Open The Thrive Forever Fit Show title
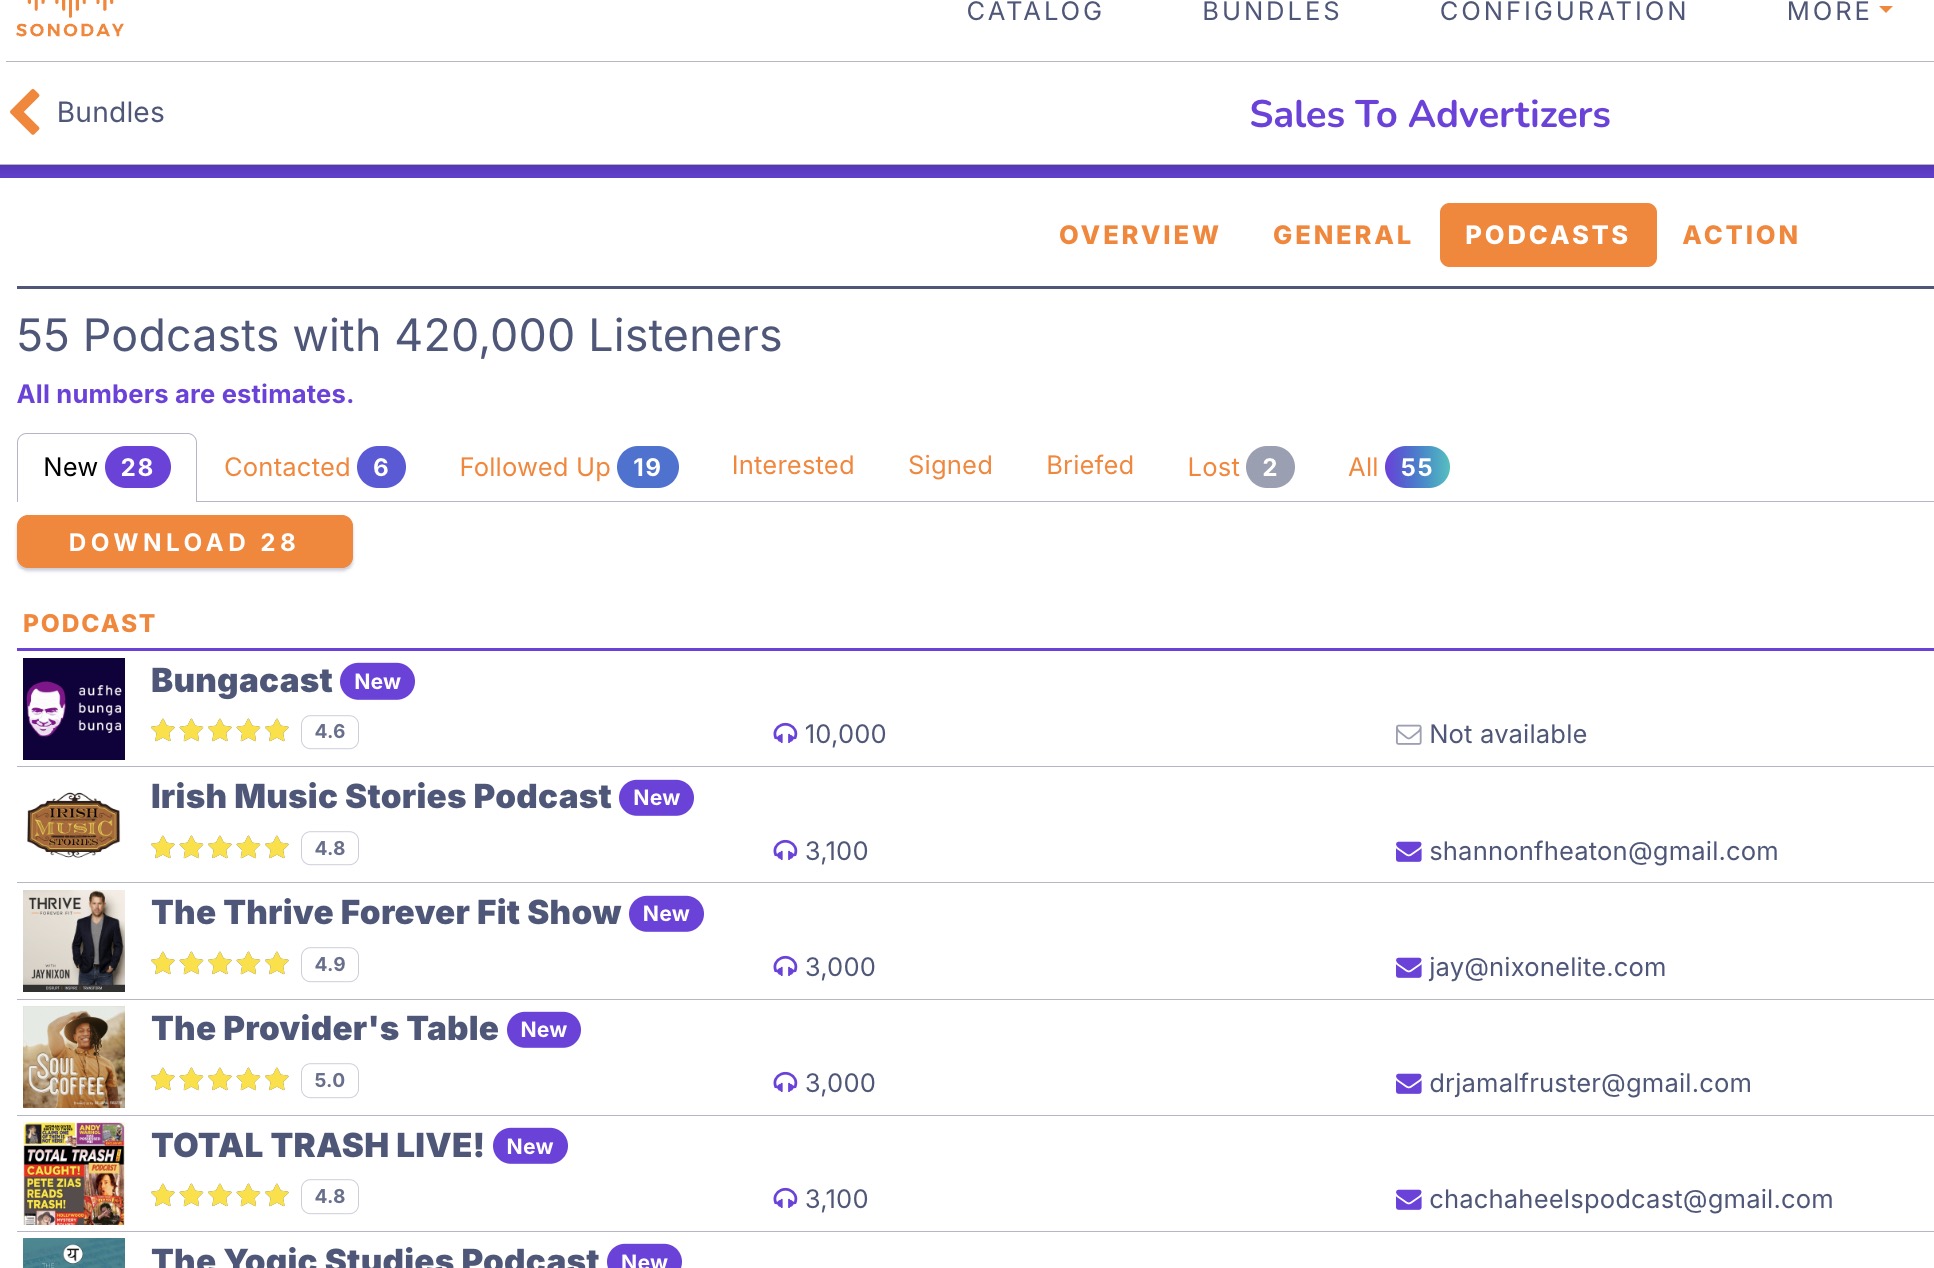The image size is (1934, 1268). coord(386,912)
